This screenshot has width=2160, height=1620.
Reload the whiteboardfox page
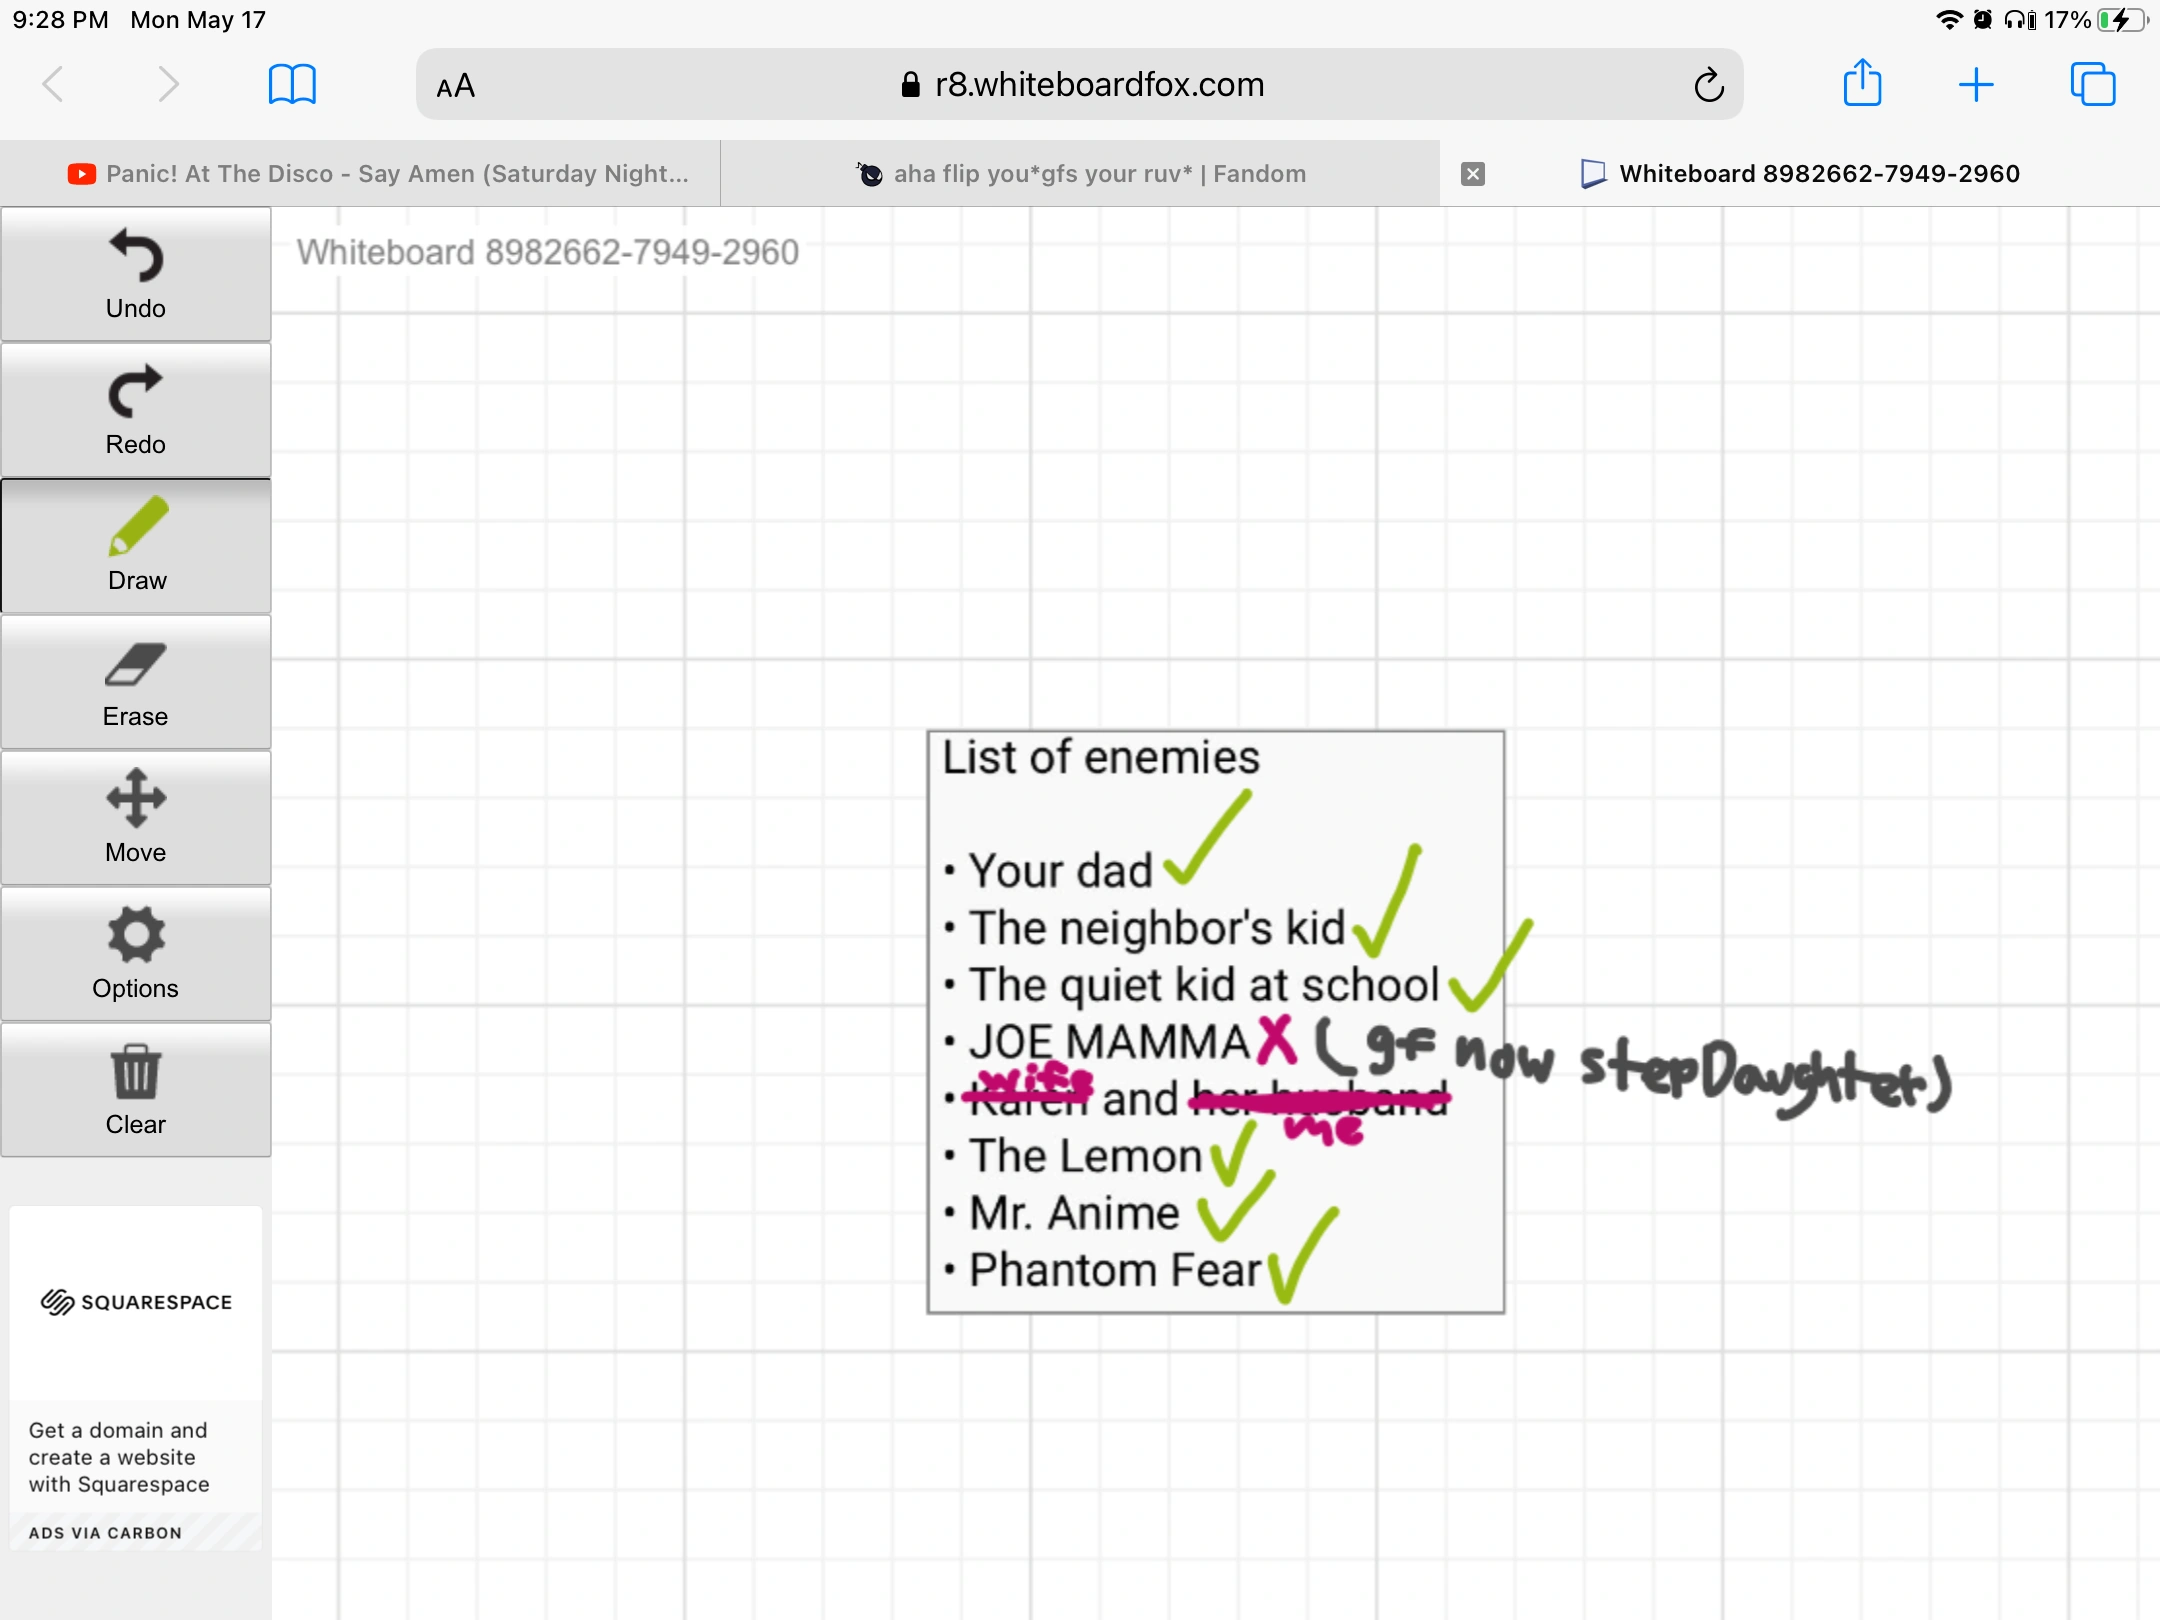1709,86
